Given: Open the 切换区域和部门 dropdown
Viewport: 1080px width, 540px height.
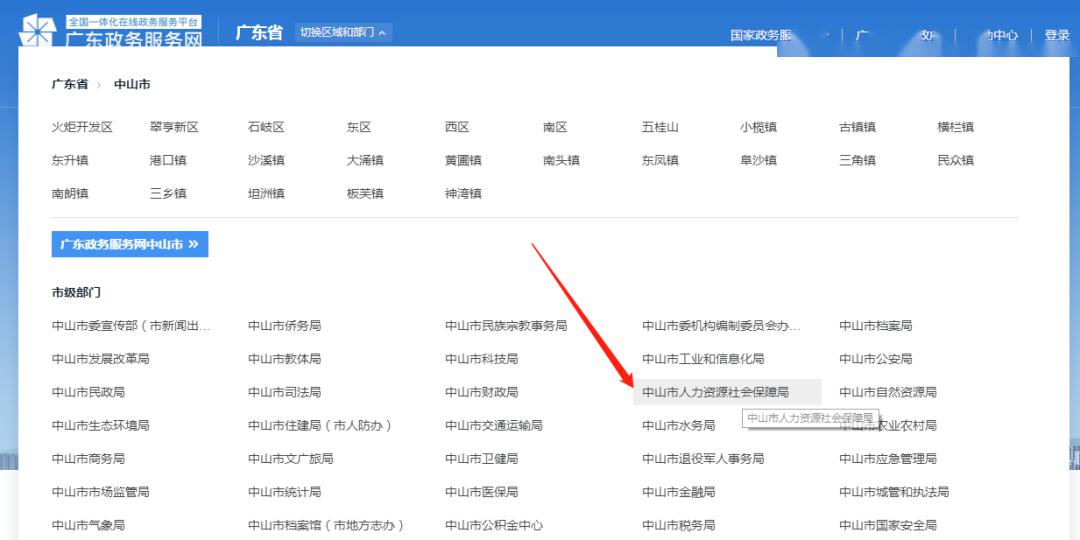Looking at the screenshot, I should click(343, 32).
